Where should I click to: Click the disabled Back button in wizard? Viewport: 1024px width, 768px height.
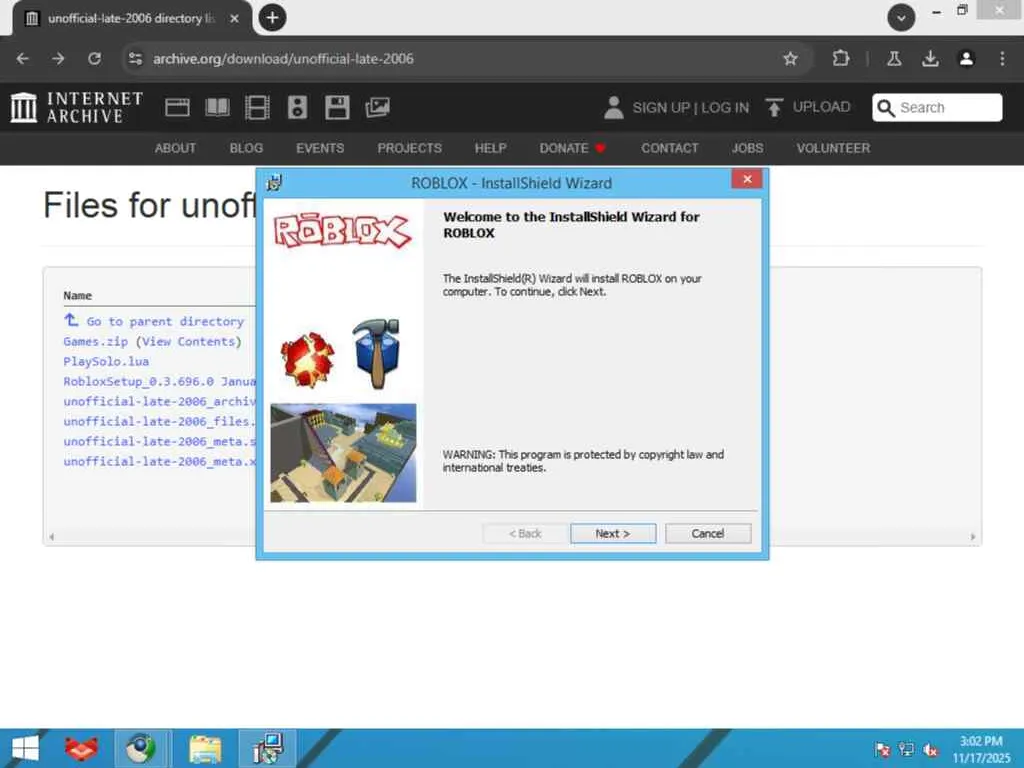(525, 534)
